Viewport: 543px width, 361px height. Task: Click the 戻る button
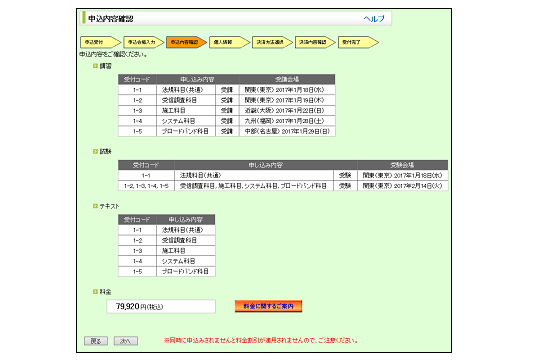pos(96,341)
